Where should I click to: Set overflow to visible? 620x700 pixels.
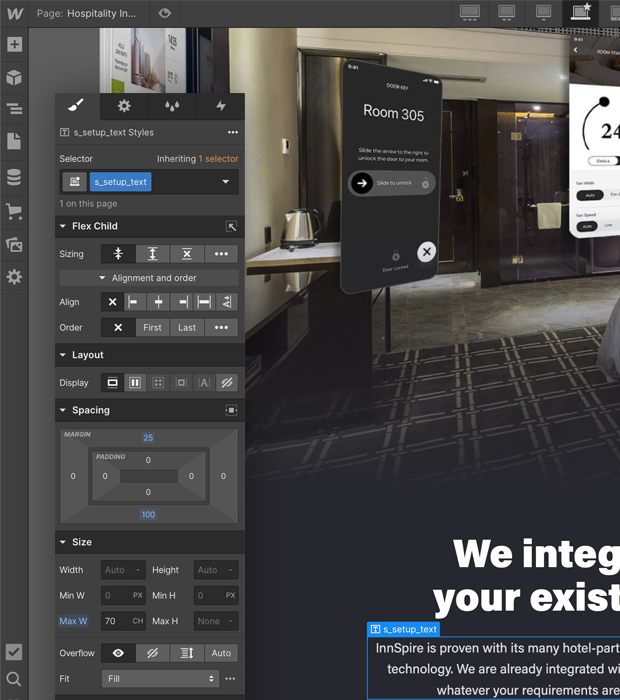pos(119,653)
